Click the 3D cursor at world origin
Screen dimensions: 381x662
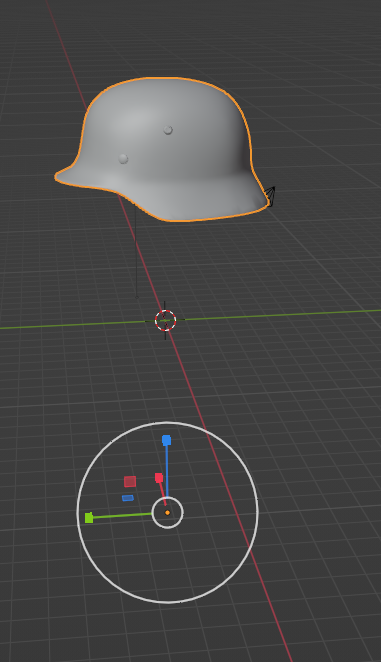click(165, 320)
